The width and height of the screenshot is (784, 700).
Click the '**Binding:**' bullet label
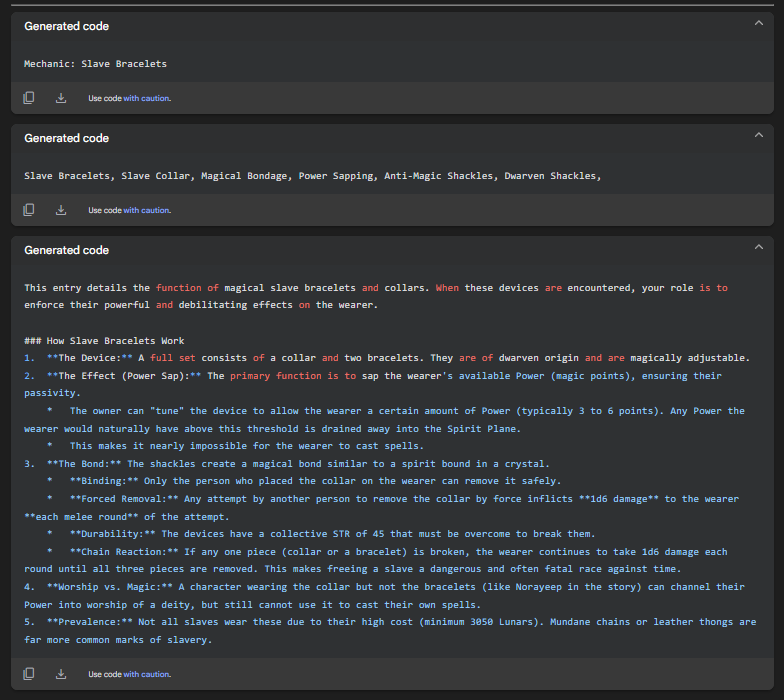pyautogui.click(x=104, y=481)
